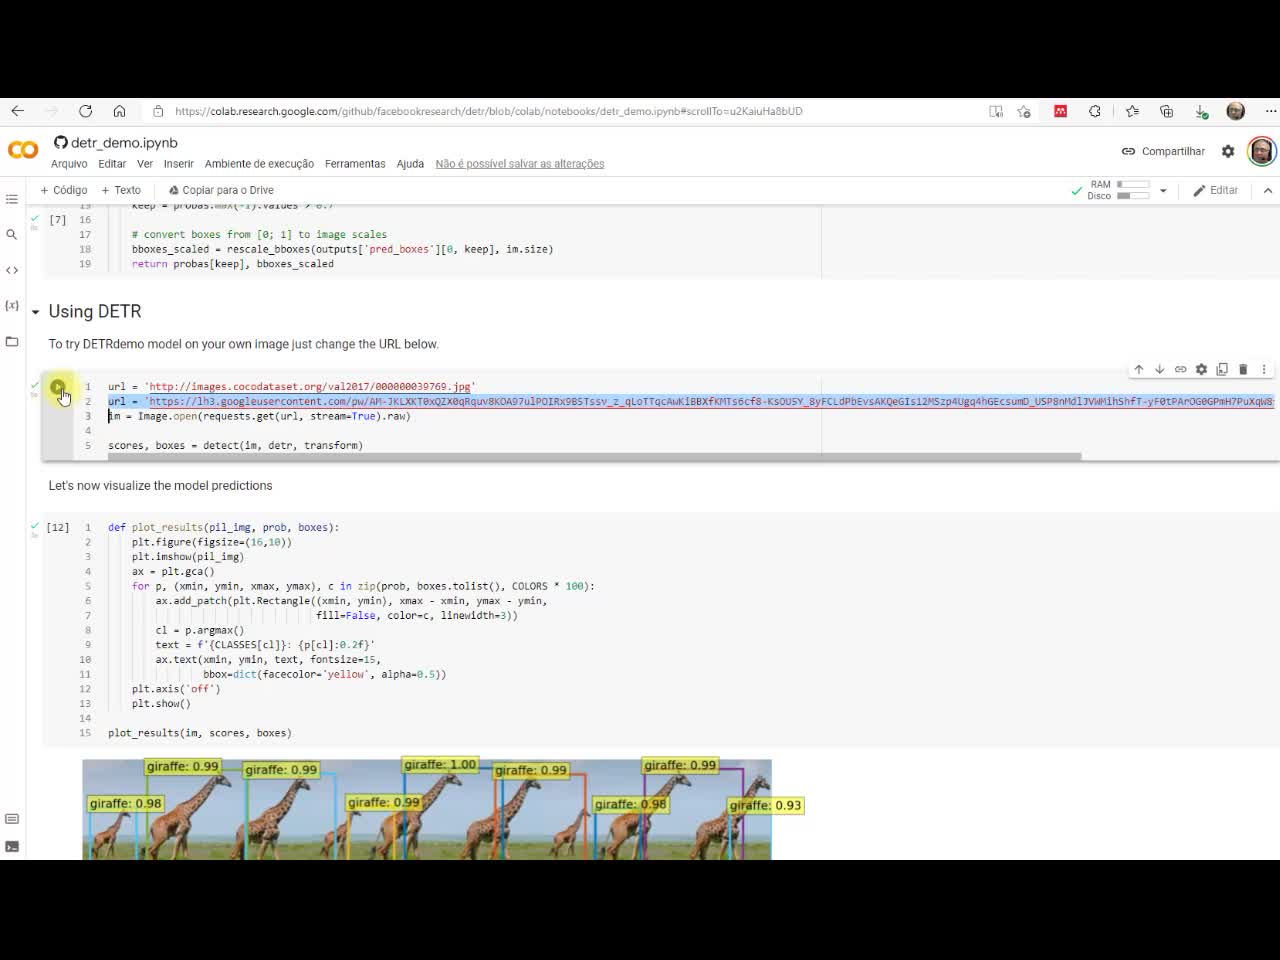Screen dimensions: 1280x960
Task: Go to the browser home page
Action: pyautogui.click(x=119, y=111)
